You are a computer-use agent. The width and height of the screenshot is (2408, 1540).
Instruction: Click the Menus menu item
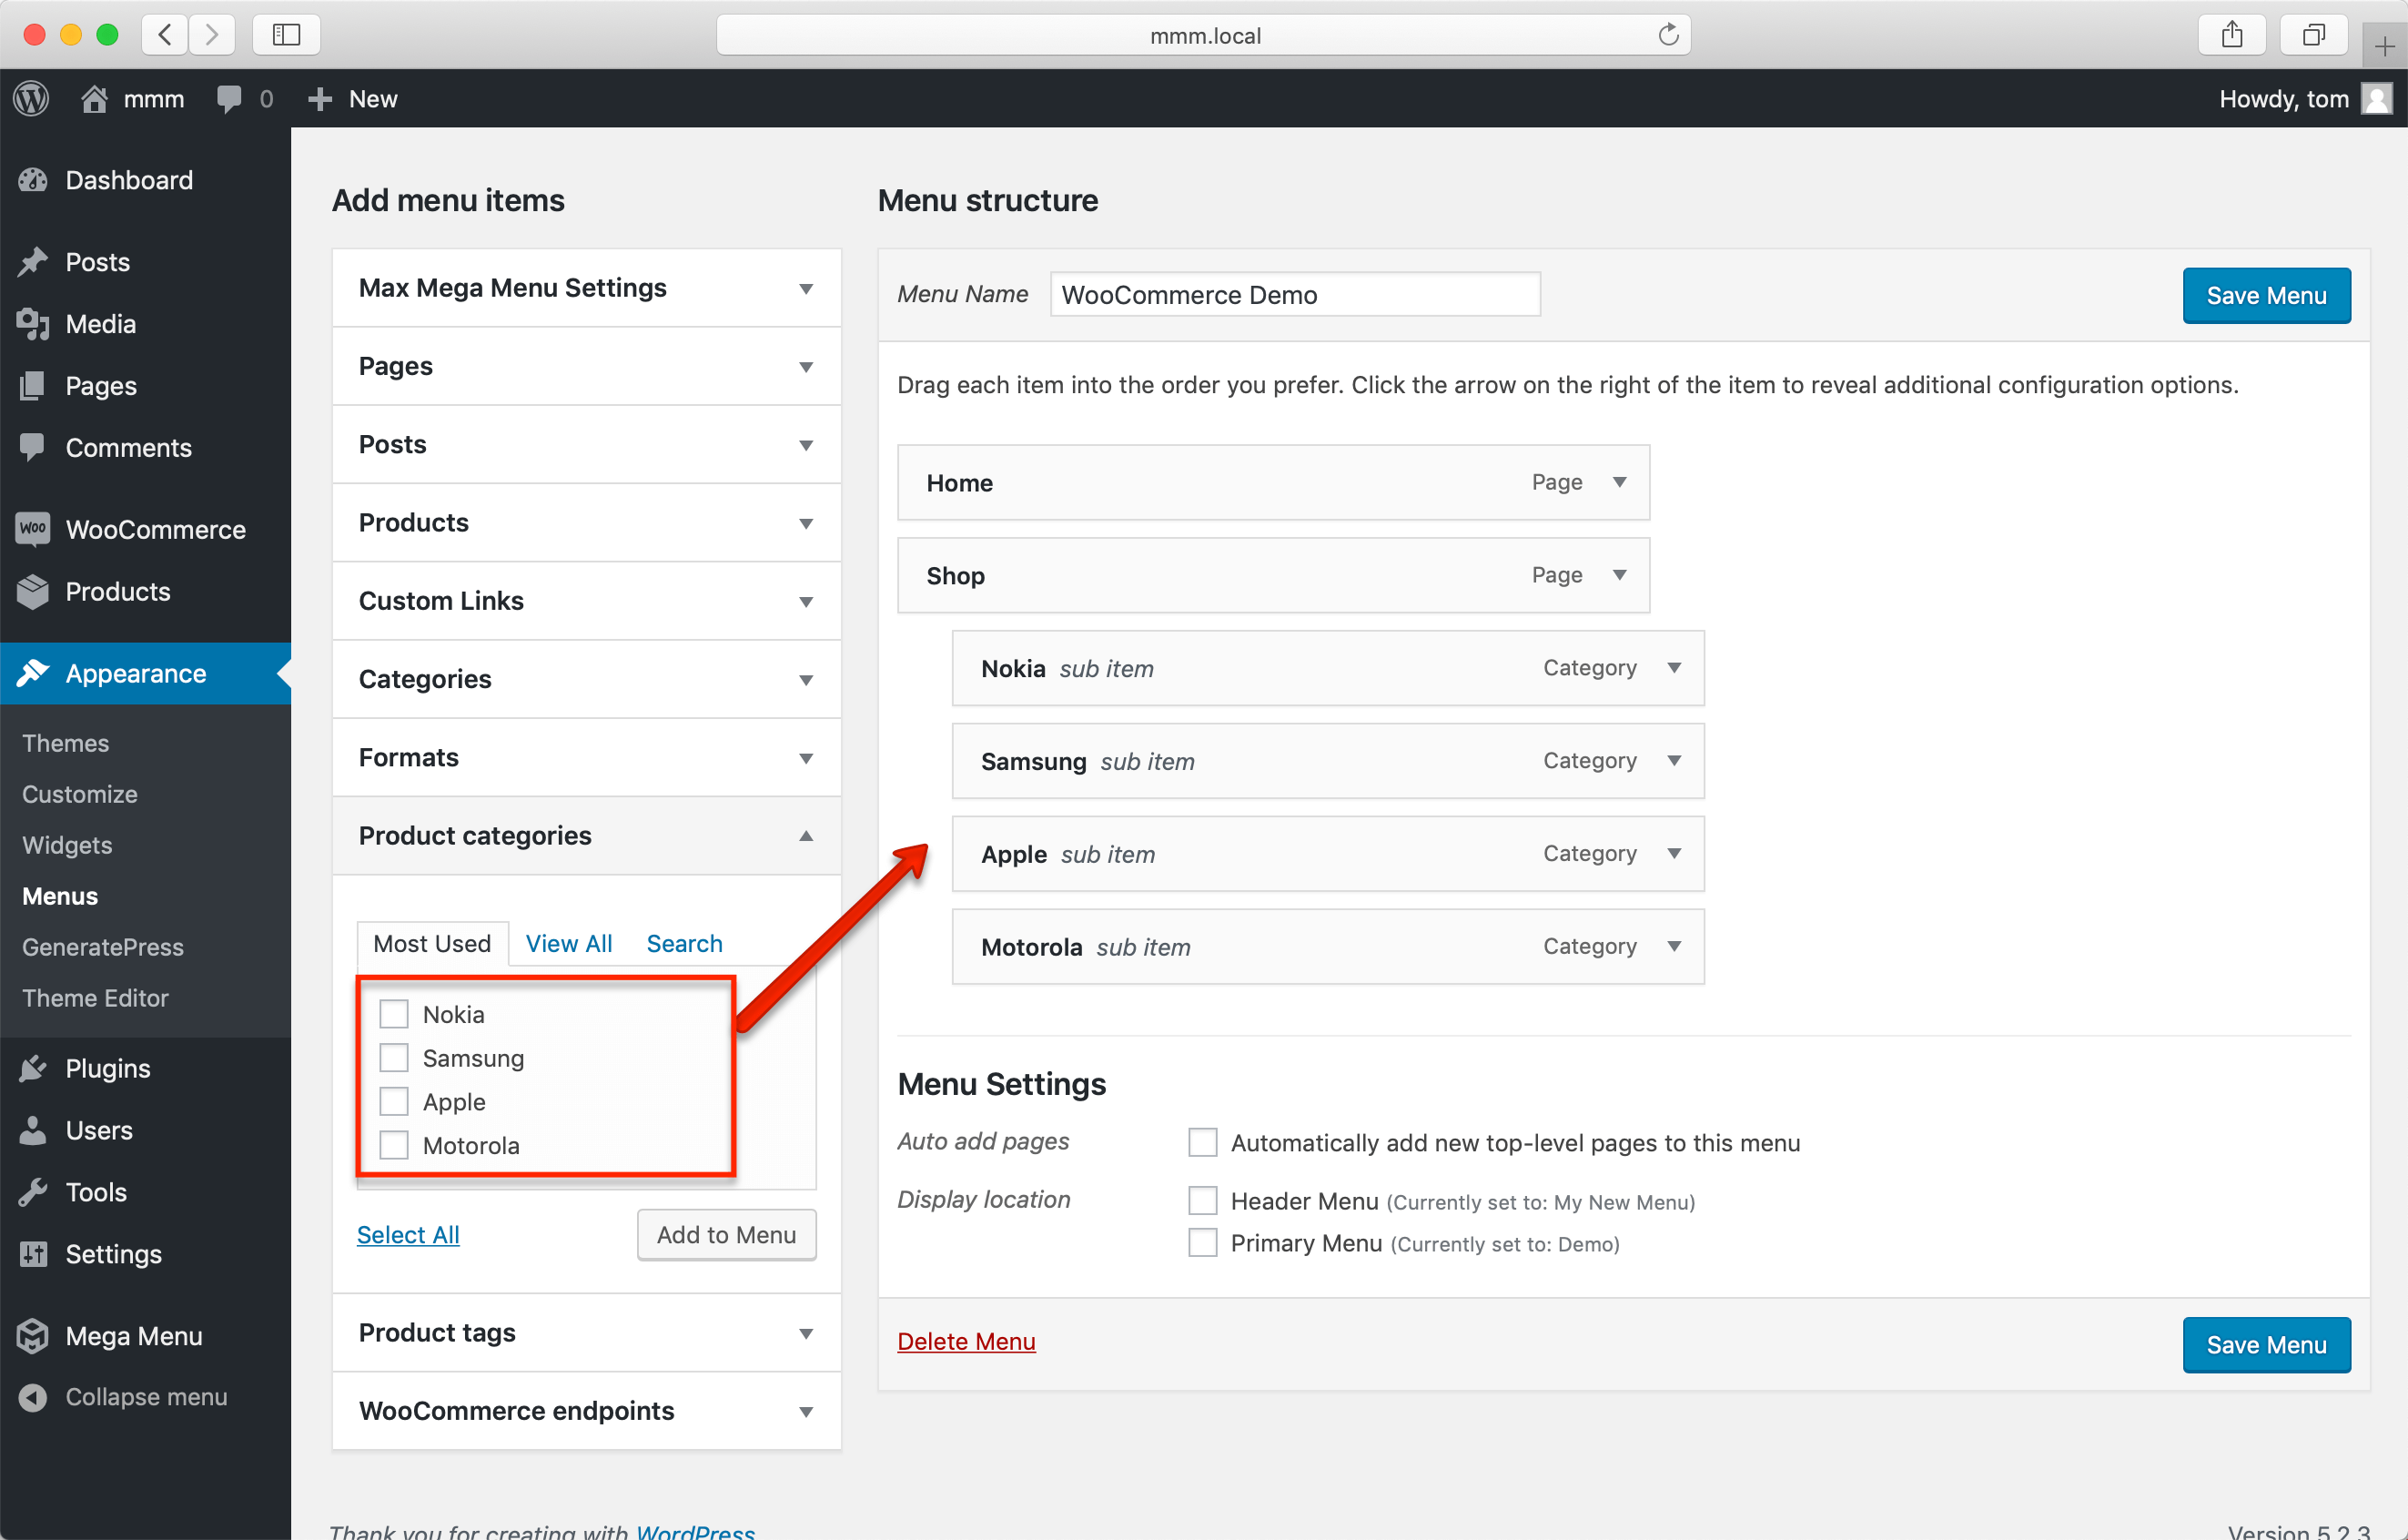point(60,896)
